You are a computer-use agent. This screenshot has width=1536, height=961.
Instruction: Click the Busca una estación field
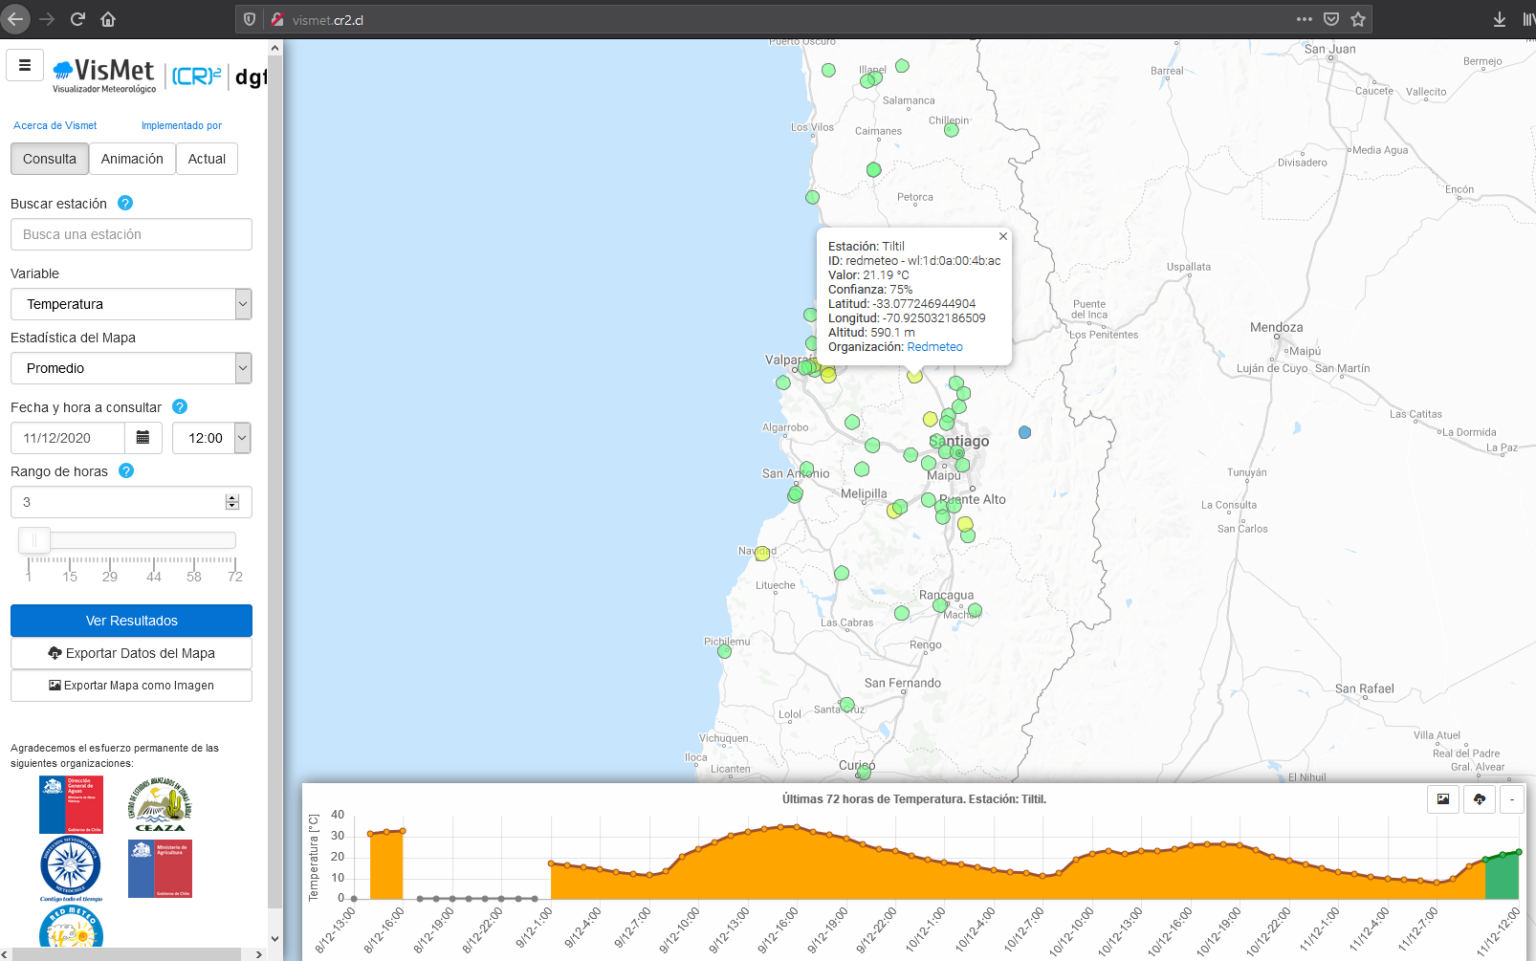131,234
